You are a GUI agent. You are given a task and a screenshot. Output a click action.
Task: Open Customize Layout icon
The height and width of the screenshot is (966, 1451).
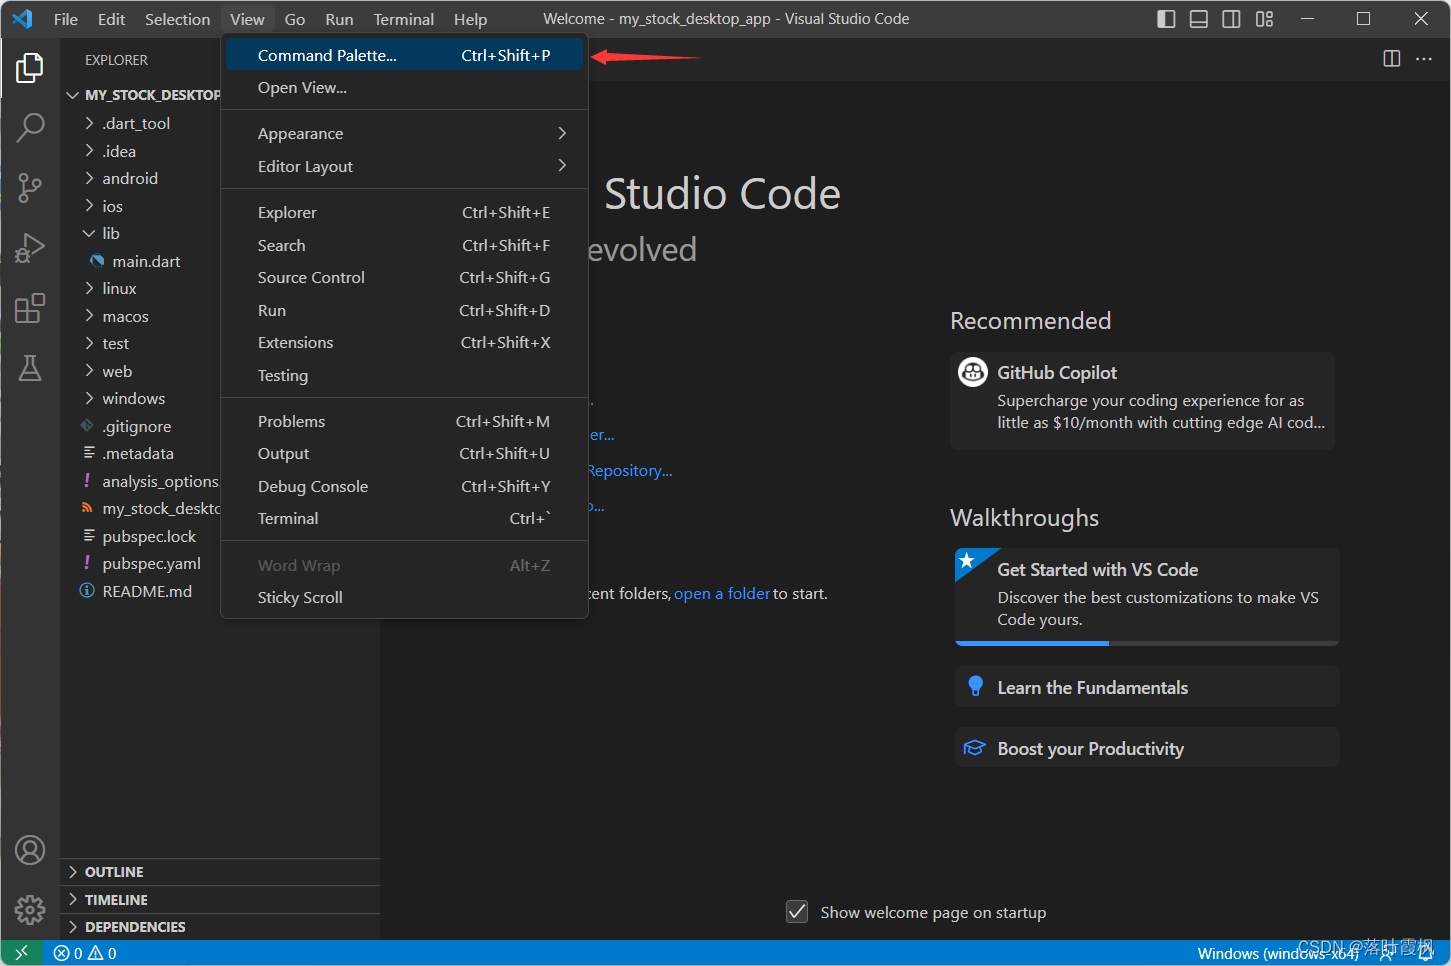pos(1265,19)
